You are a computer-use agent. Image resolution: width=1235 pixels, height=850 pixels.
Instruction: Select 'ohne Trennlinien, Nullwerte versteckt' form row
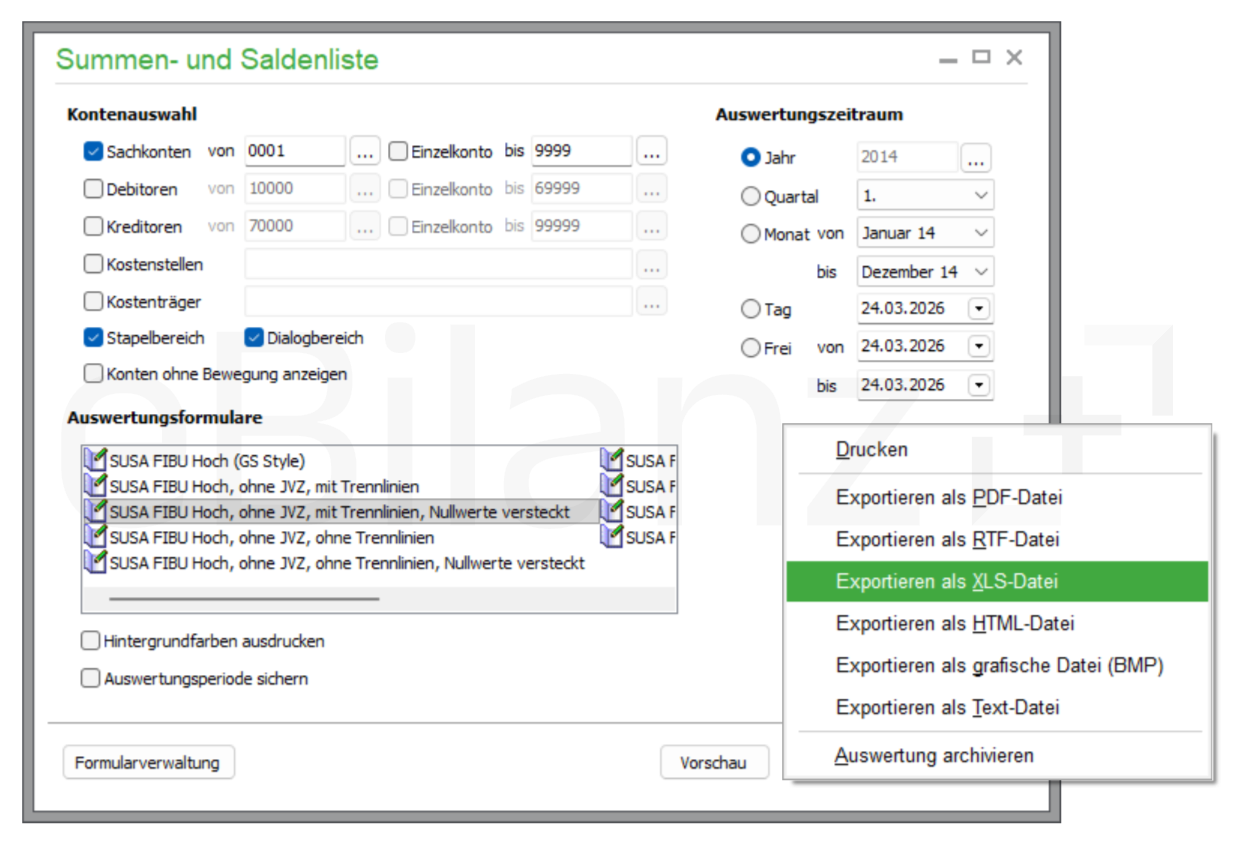[x=347, y=563]
